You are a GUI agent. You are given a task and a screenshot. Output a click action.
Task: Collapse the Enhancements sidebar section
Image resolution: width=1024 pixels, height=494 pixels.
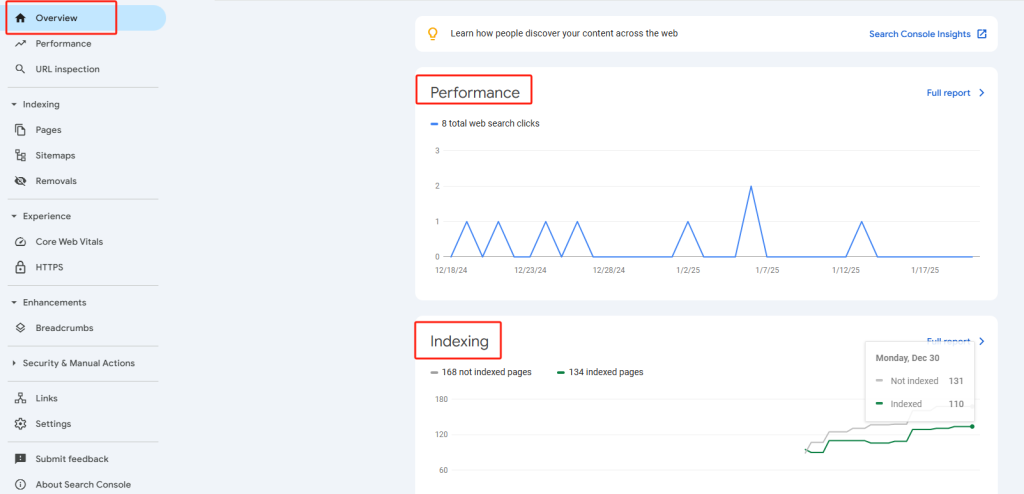coord(14,302)
